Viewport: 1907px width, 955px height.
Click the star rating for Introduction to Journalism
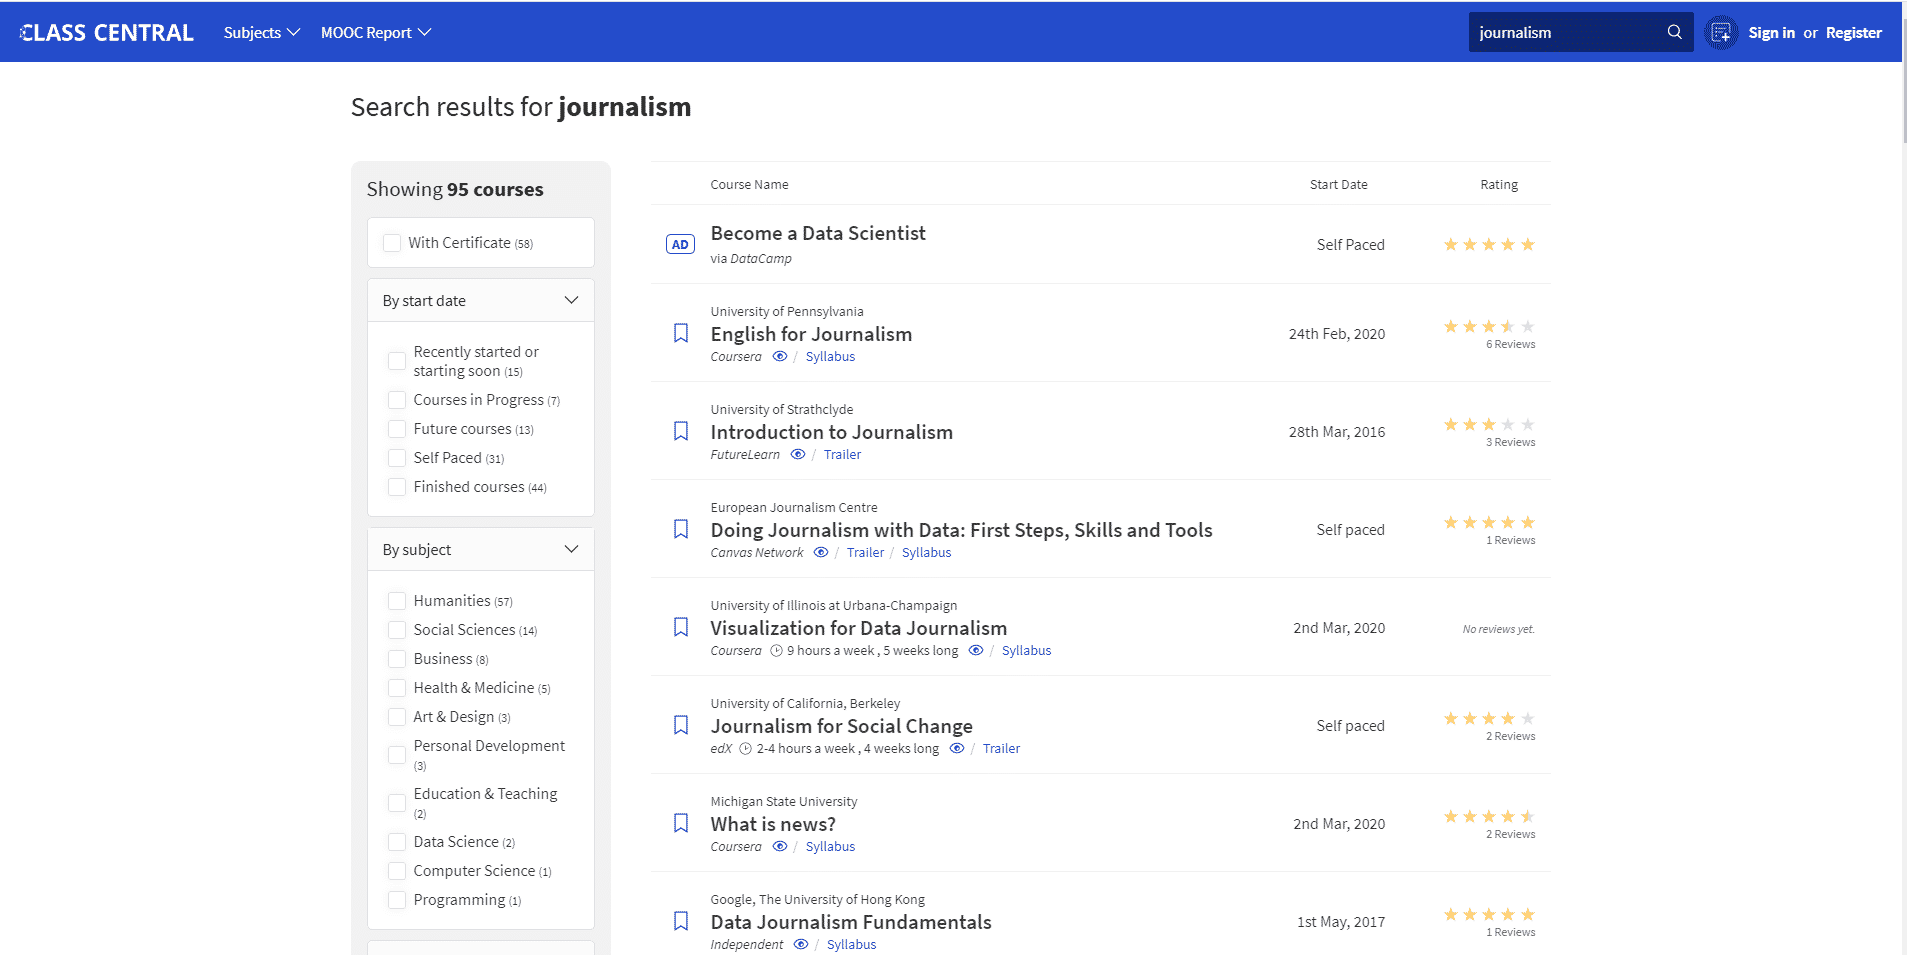(x=1488, y=424)
